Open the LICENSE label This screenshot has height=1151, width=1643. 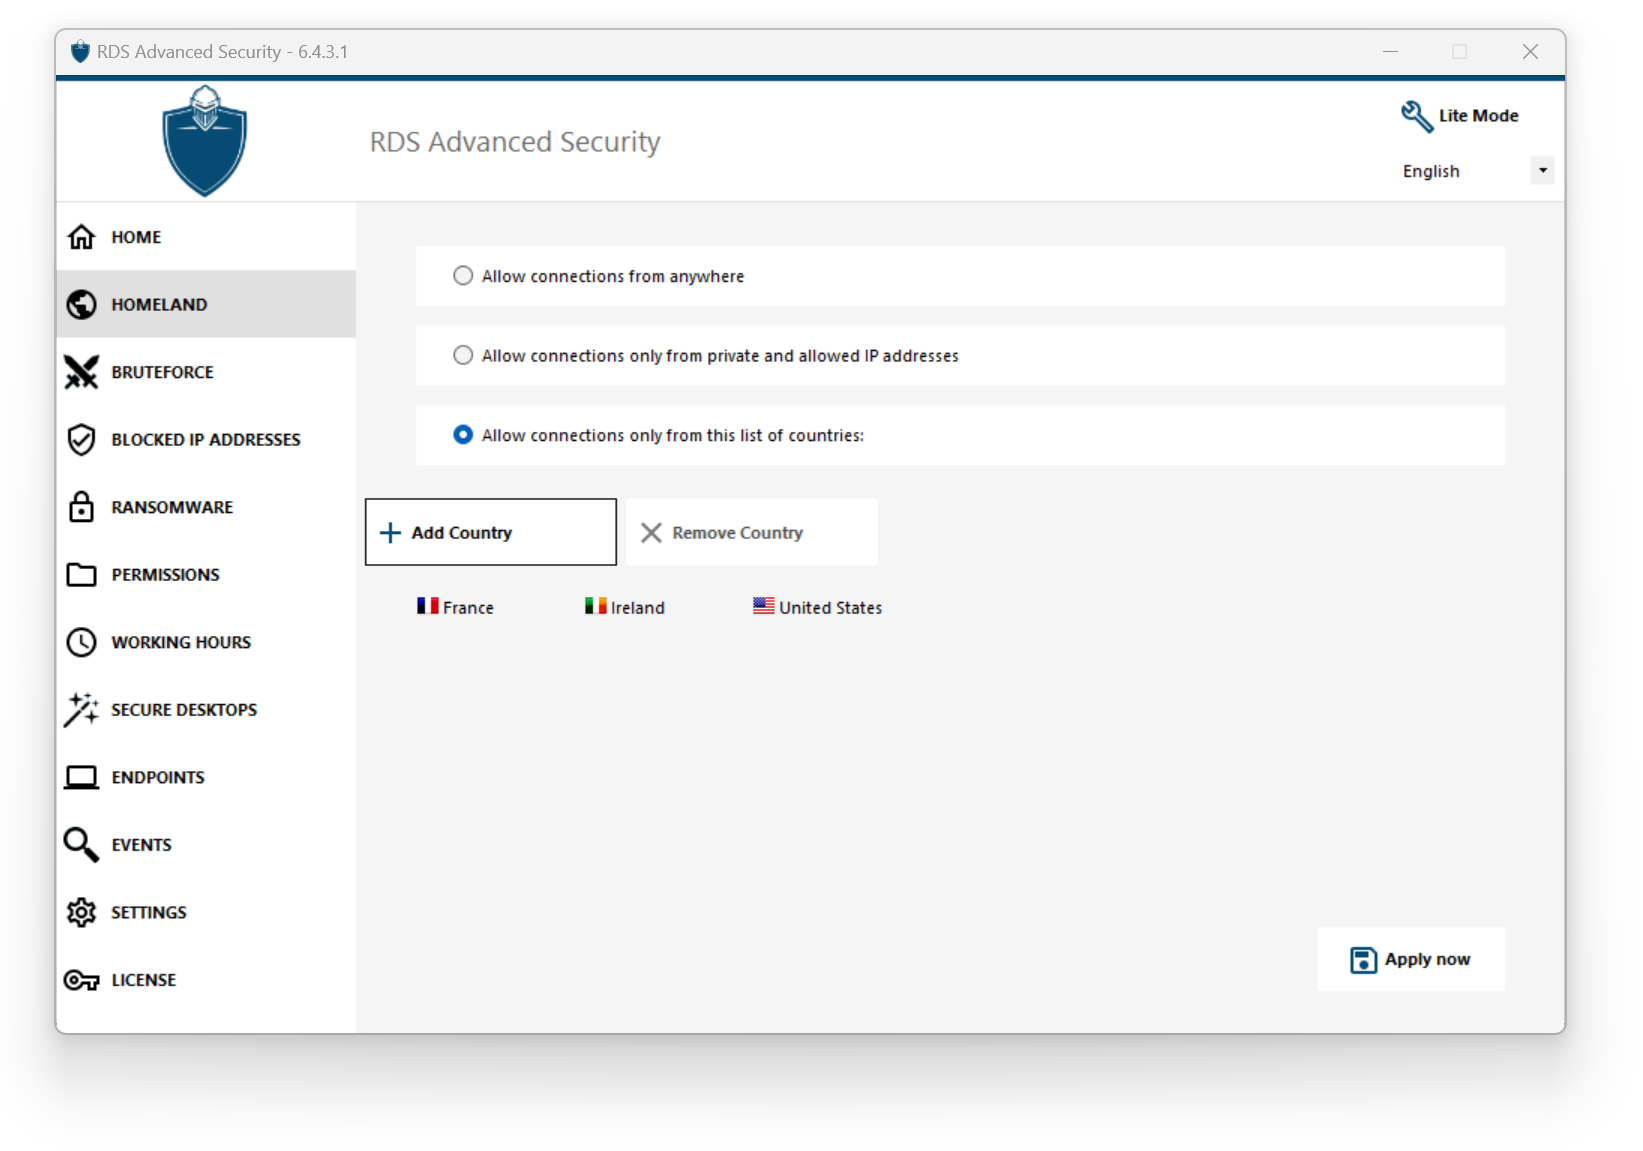[143, 980]
